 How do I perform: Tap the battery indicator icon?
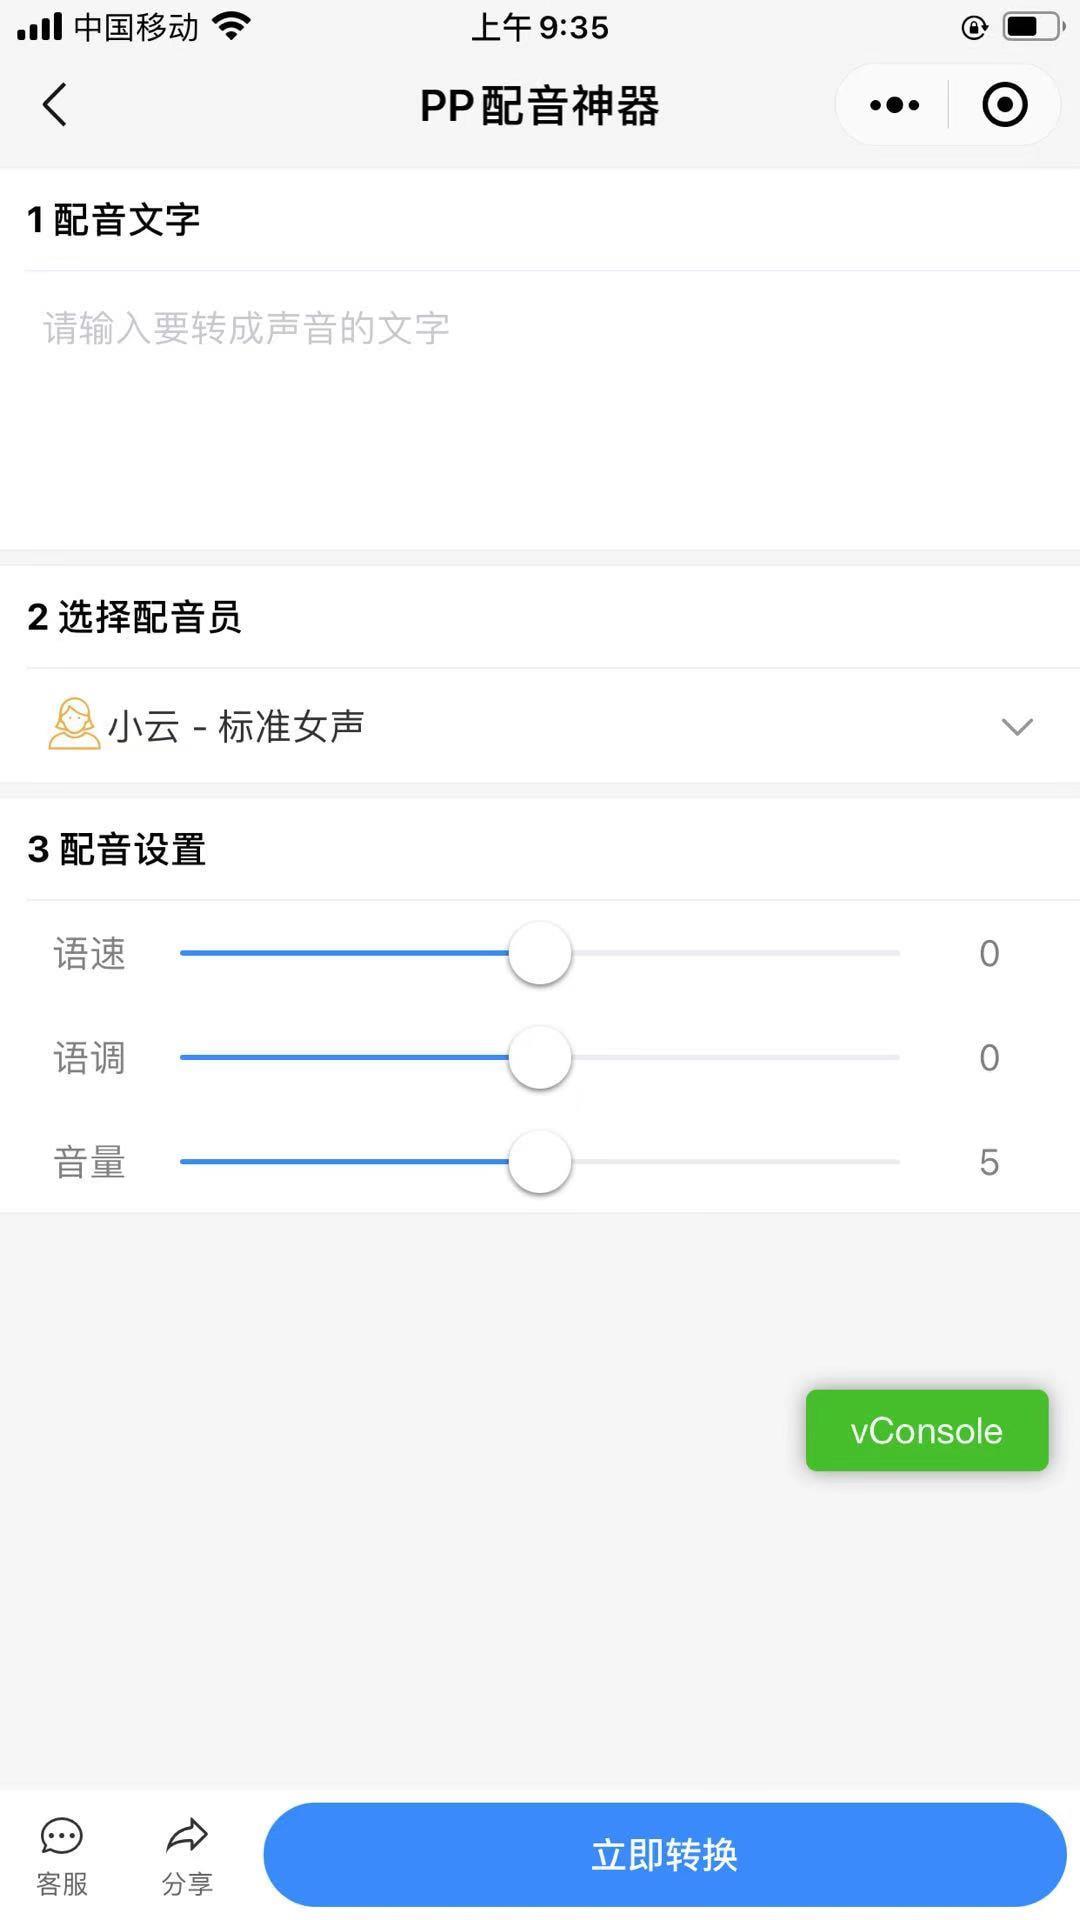(x=1031, y=27)
